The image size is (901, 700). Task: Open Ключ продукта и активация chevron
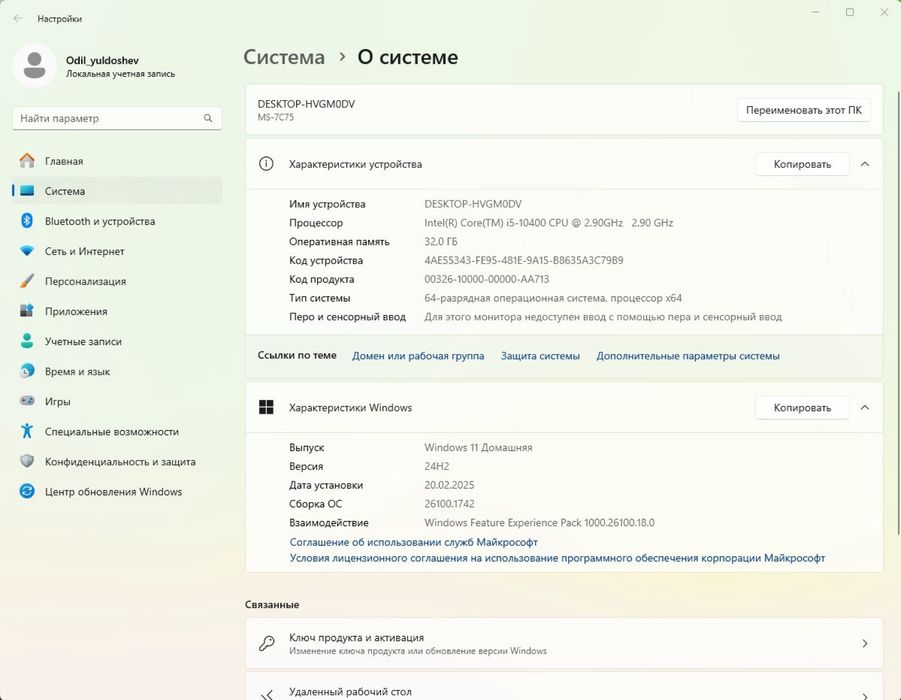point(864,644)
